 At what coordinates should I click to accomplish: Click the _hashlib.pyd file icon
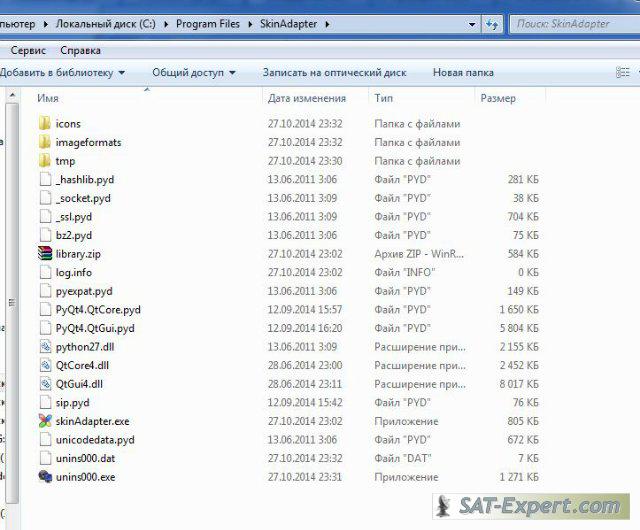click(x=45, y=179)
